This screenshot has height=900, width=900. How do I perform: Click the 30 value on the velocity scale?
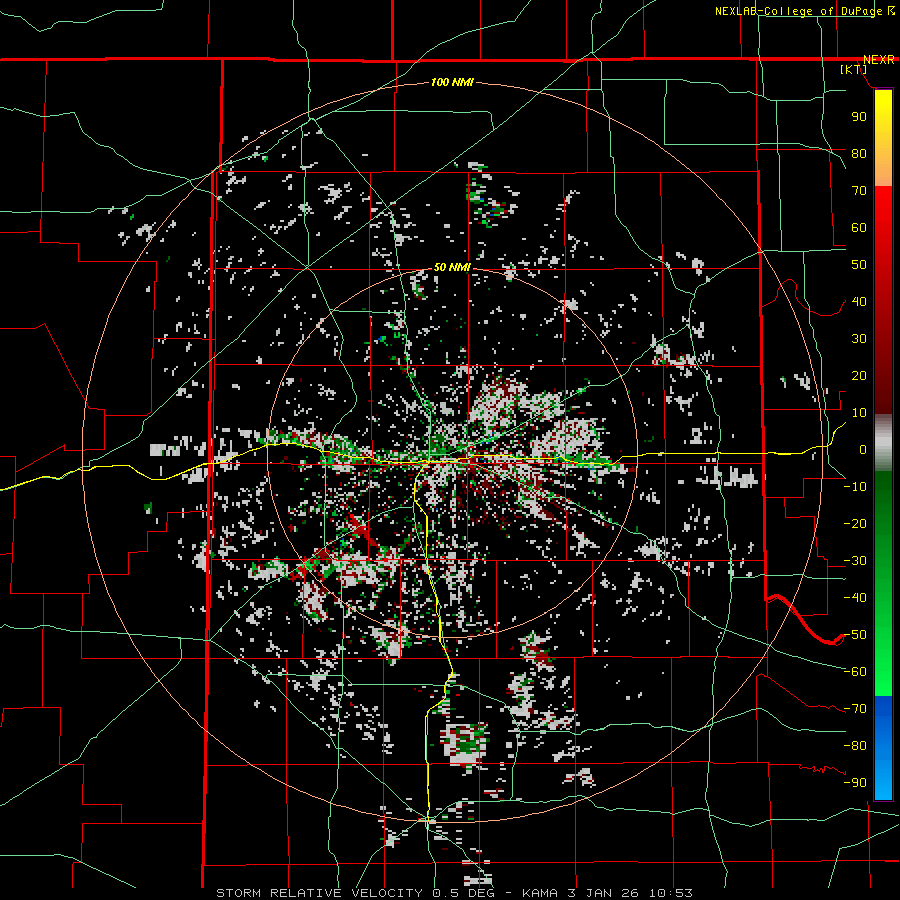[859, 339]
